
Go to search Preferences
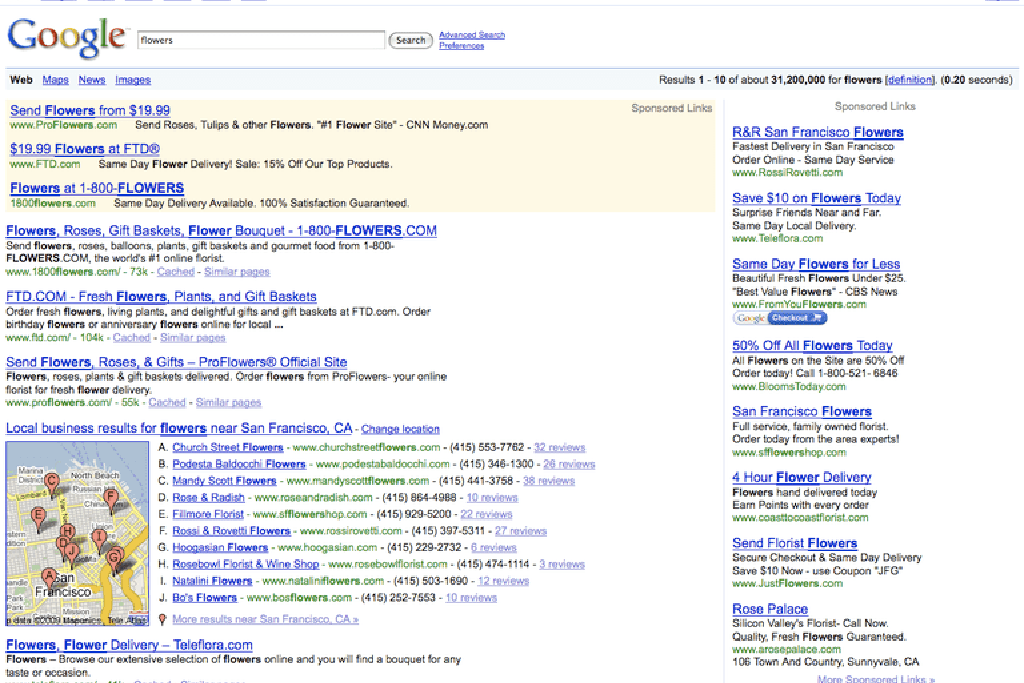[461, 46]
